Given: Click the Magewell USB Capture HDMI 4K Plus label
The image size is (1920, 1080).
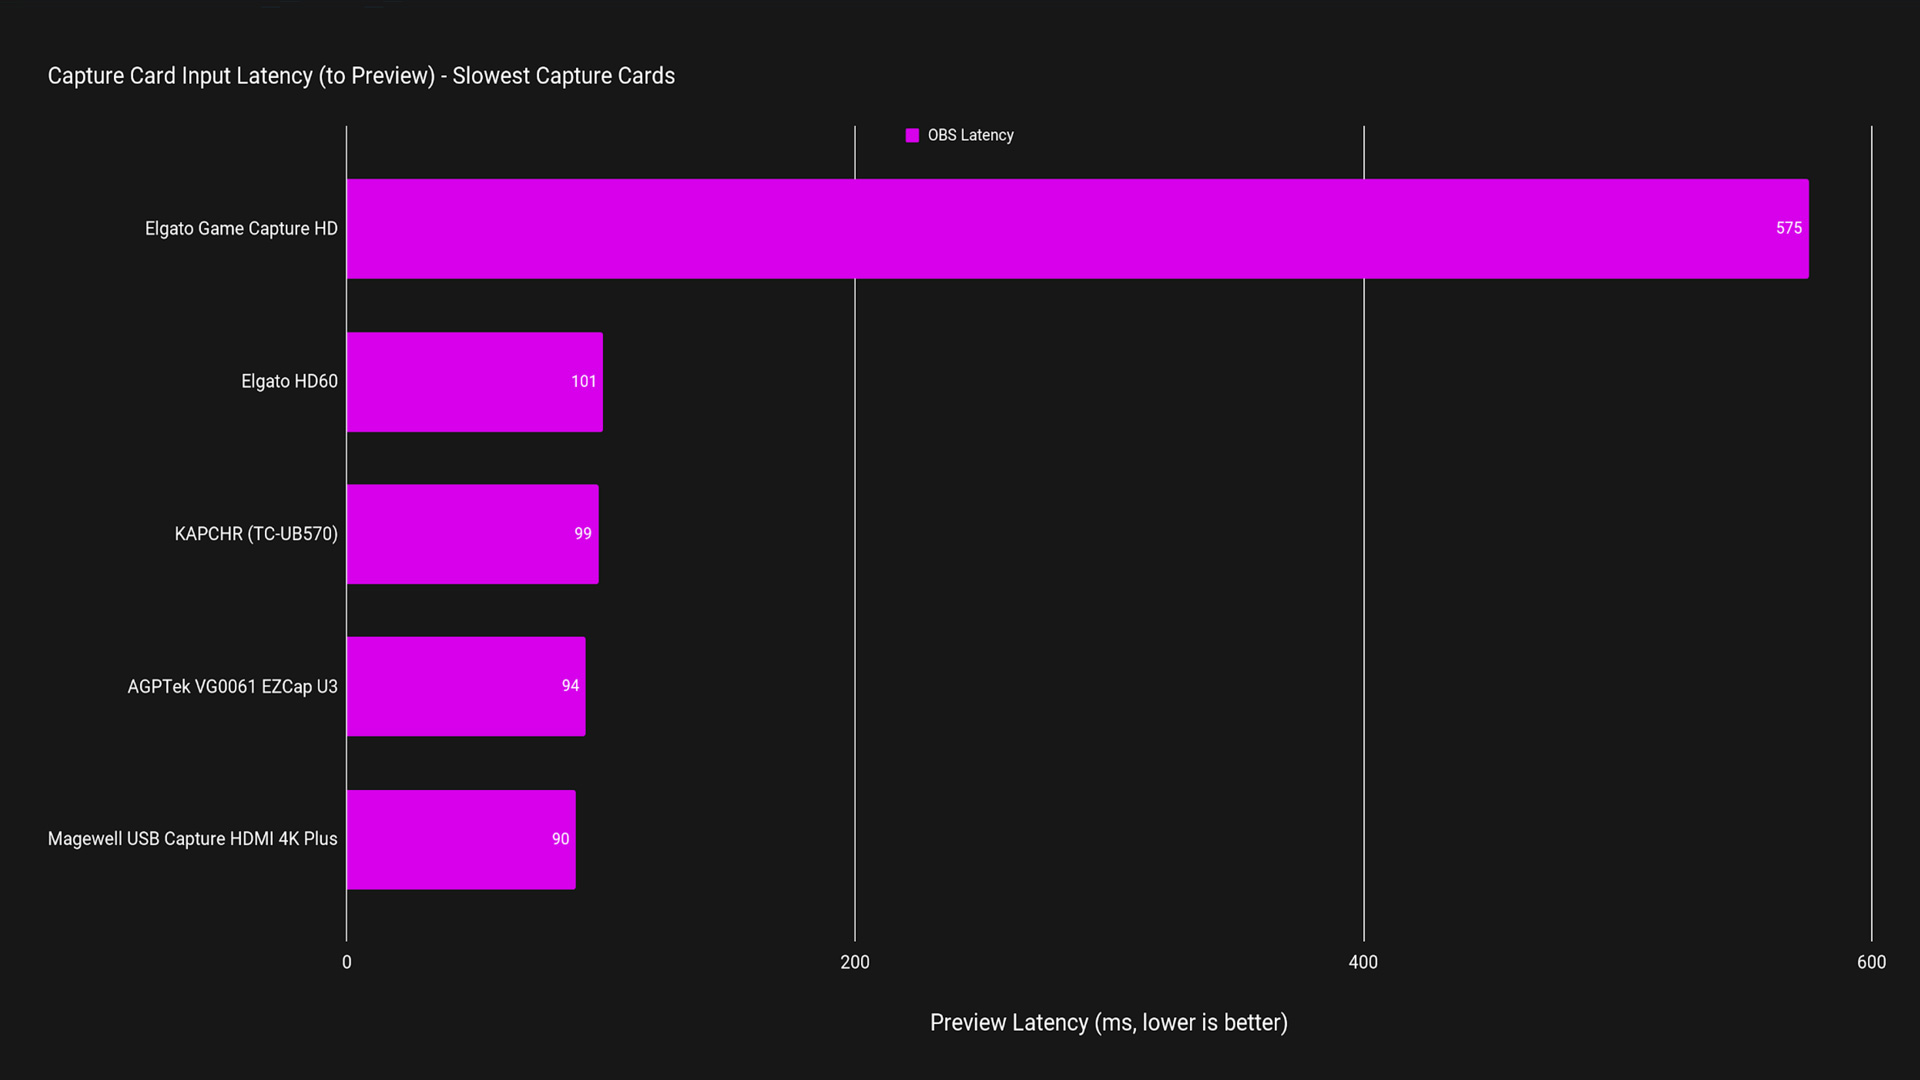Looking at the screenshot, I should click(192, 839).
